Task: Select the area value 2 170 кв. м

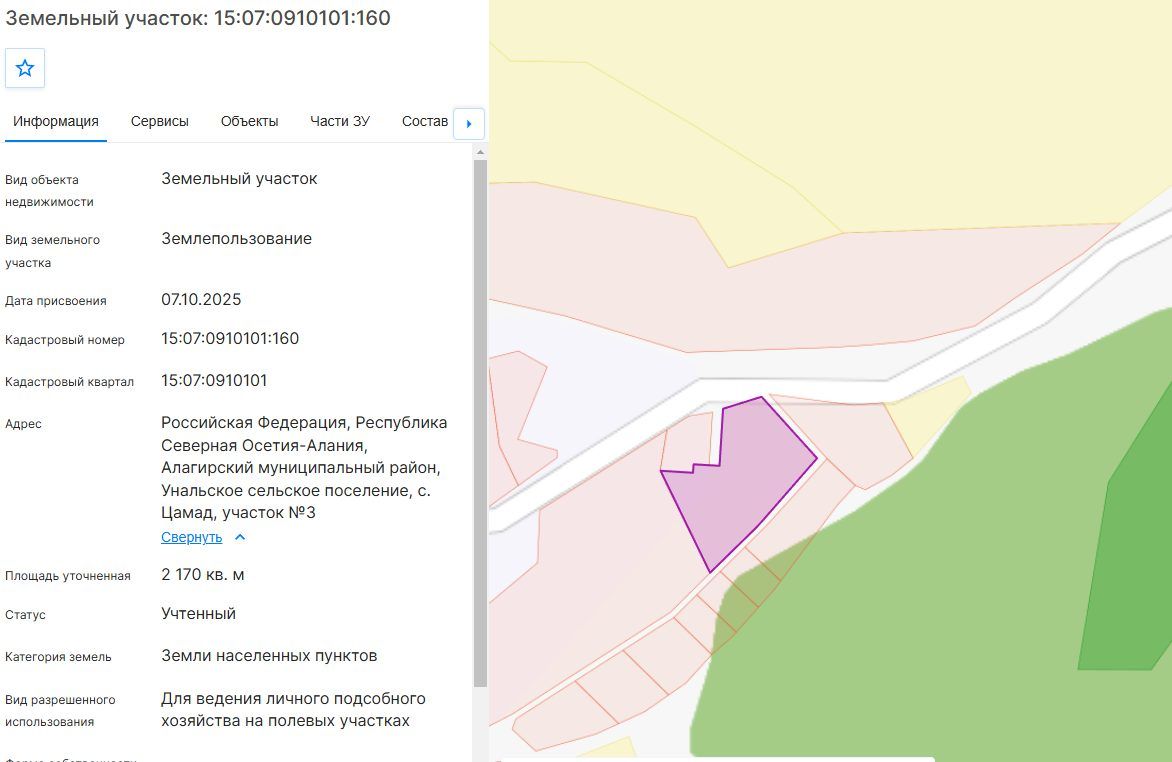Action: (203, 574)
